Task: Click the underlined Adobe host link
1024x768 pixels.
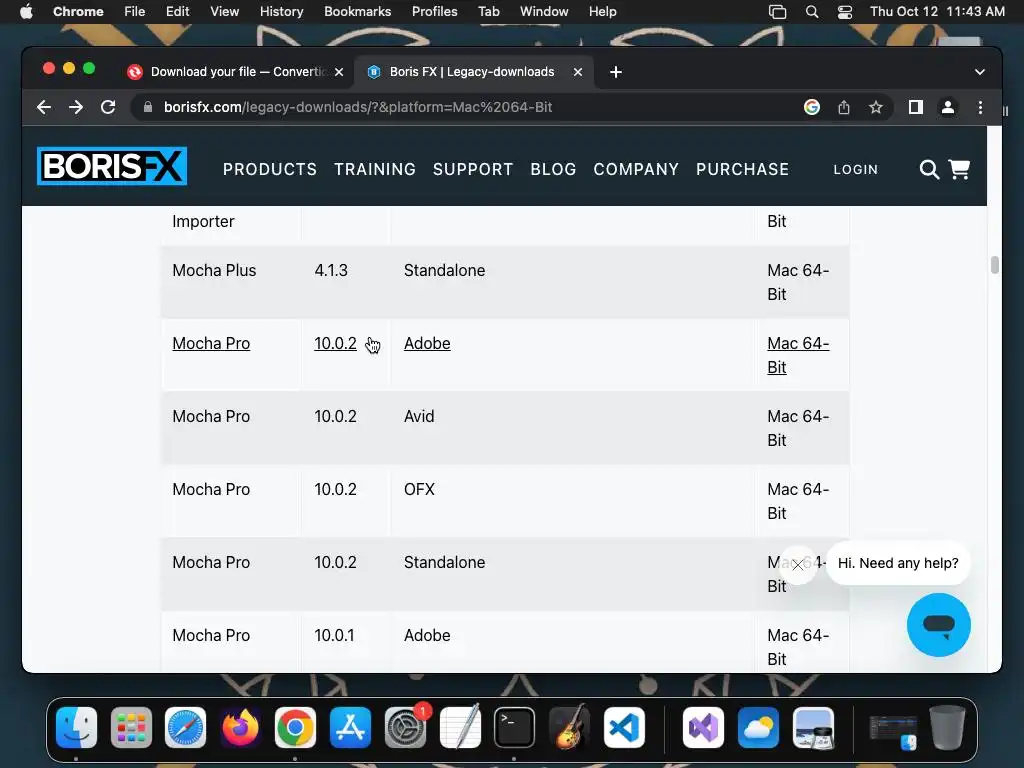Action: coord(427,344)
